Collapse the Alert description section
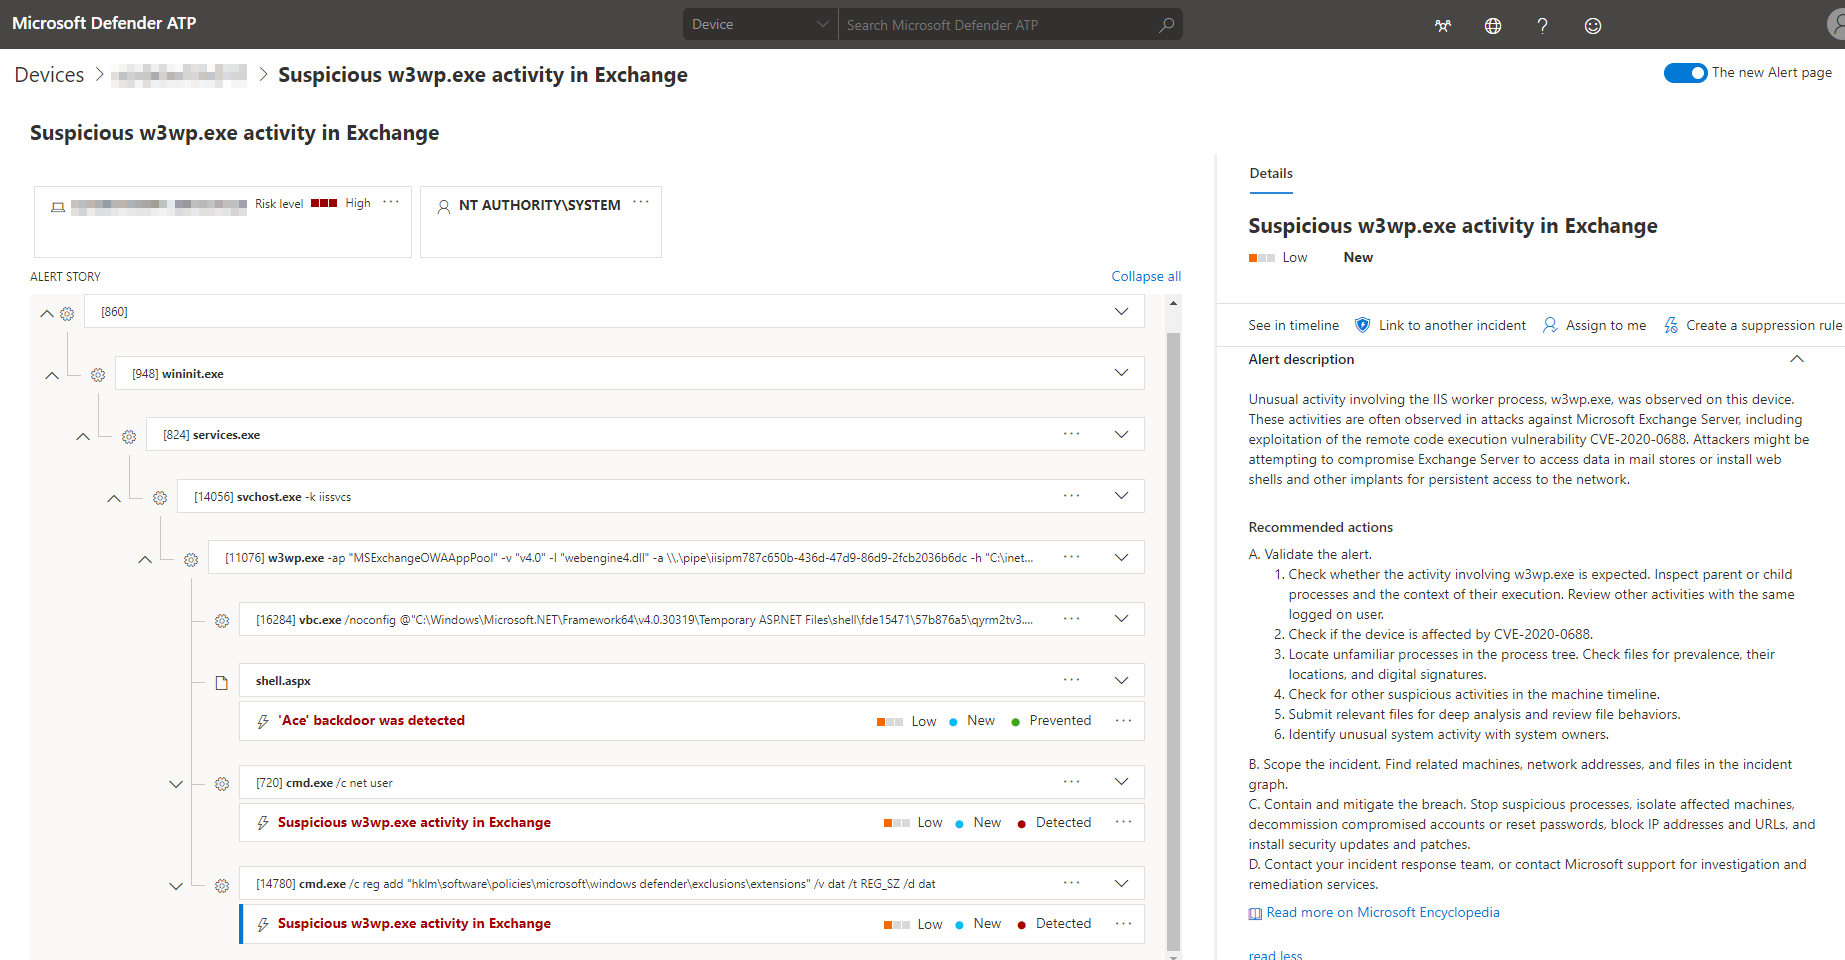 (1797, 358)
